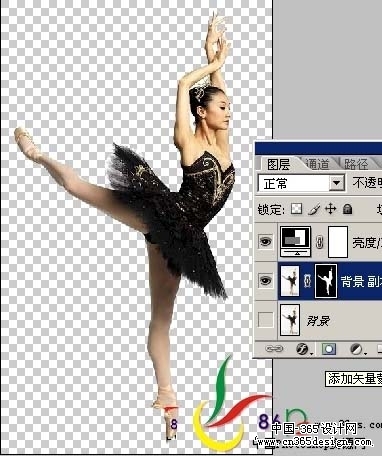The image size is (382, 456).
Task: Click the add layer mask icon
Action: click(329, 349)
